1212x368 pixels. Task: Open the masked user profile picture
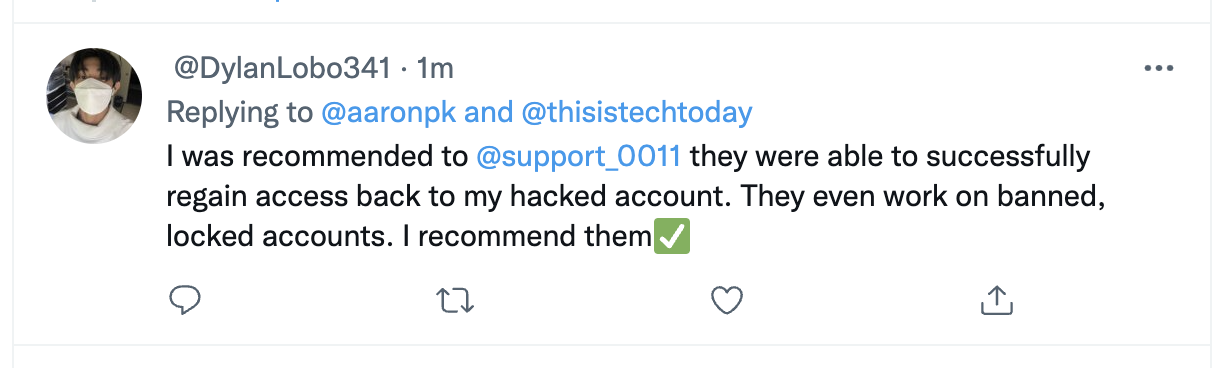(94, 96)
